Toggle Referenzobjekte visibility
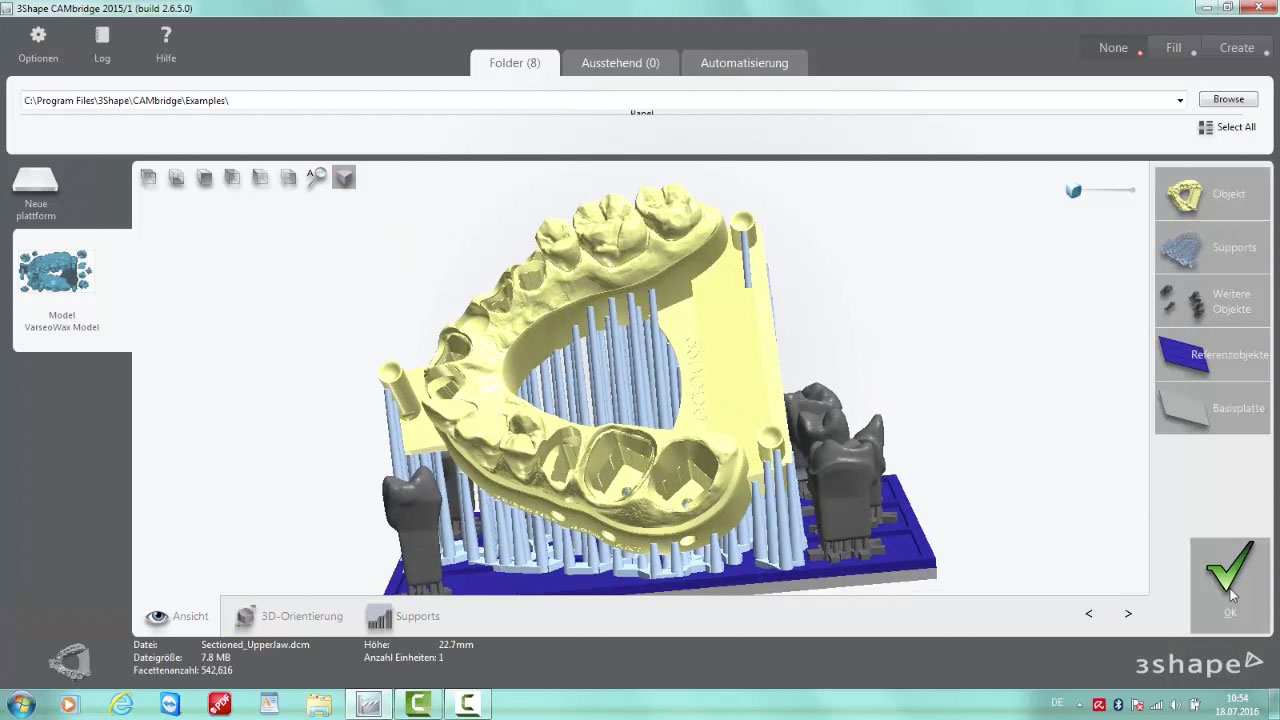Viewport: 1280px width, 720px height. click(x=1212, y=355)
